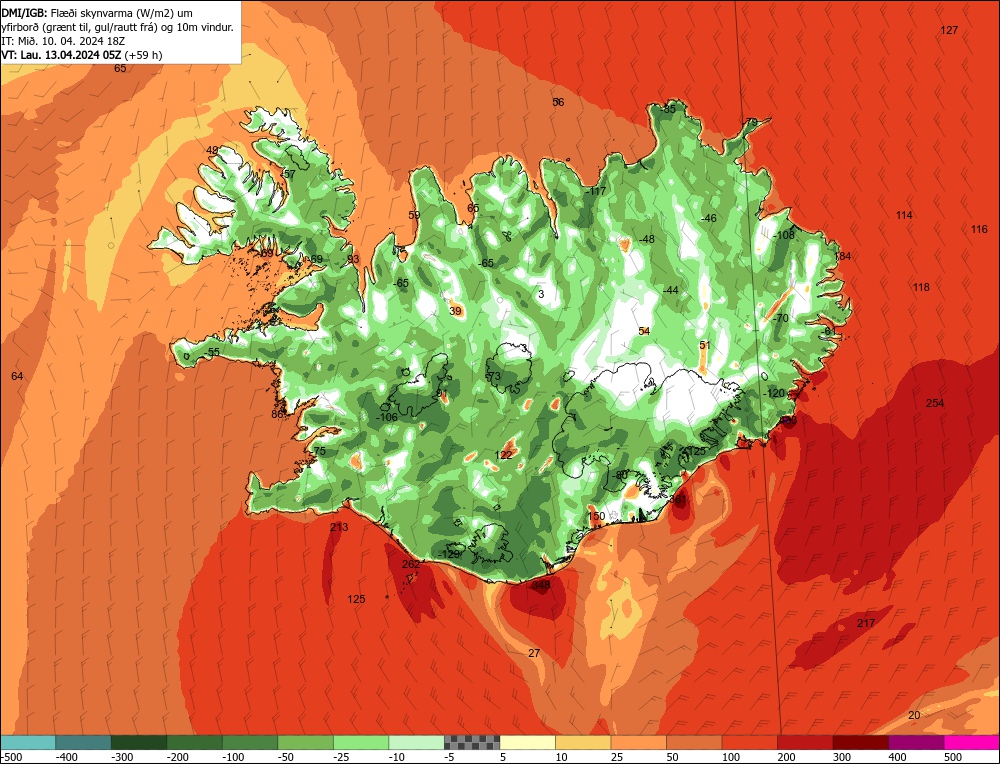Pick the 200 to 300 red legend swatch
1000x764 pixels.
tap(805, 742)
